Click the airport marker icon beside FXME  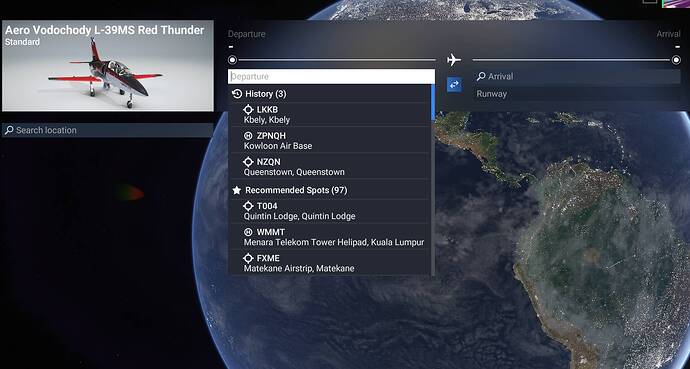[248, 258]
